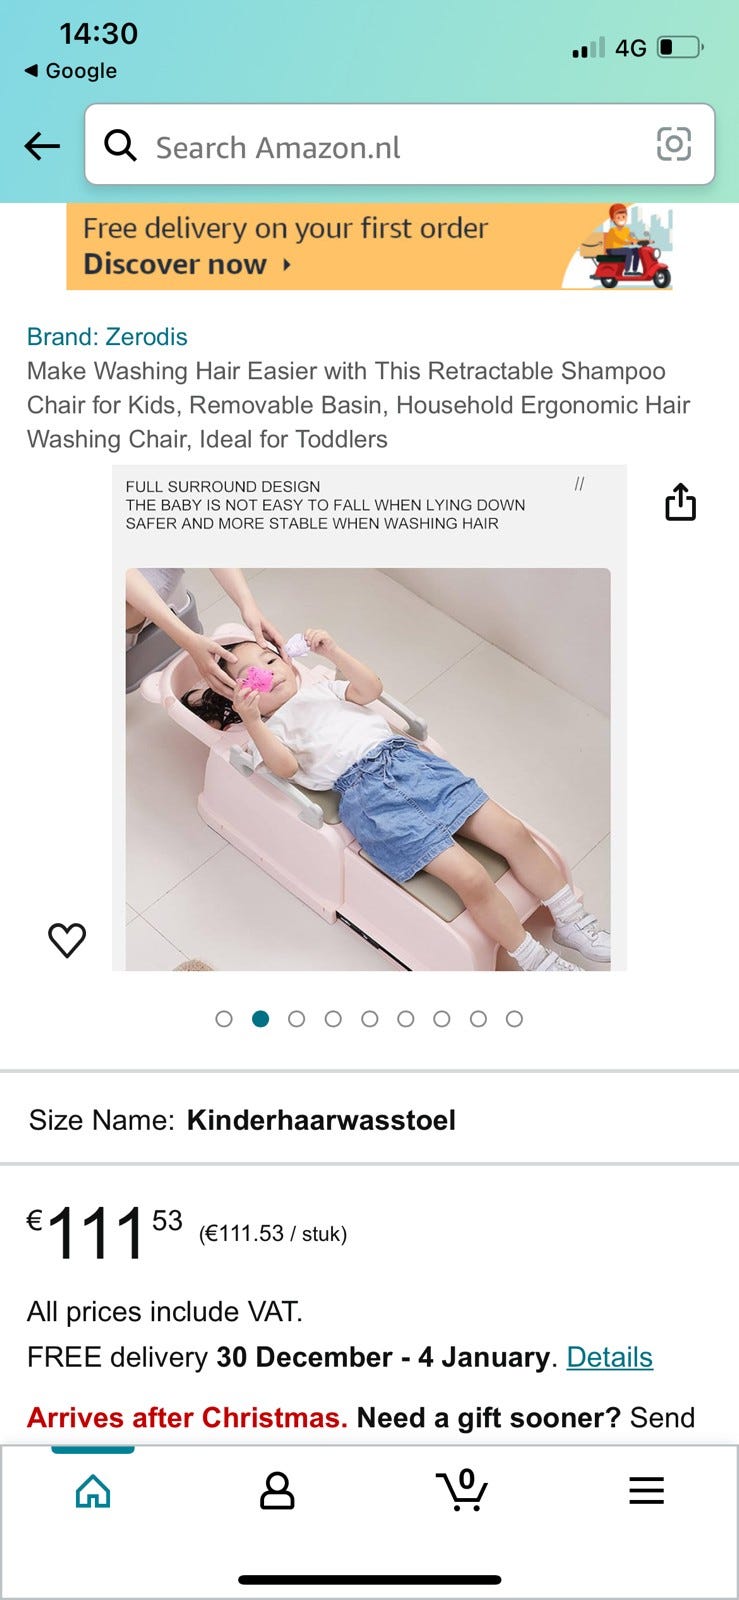Tap the back arrow beside search bar
Screen dimensions: 739x1600
click(x=42, y=146)
